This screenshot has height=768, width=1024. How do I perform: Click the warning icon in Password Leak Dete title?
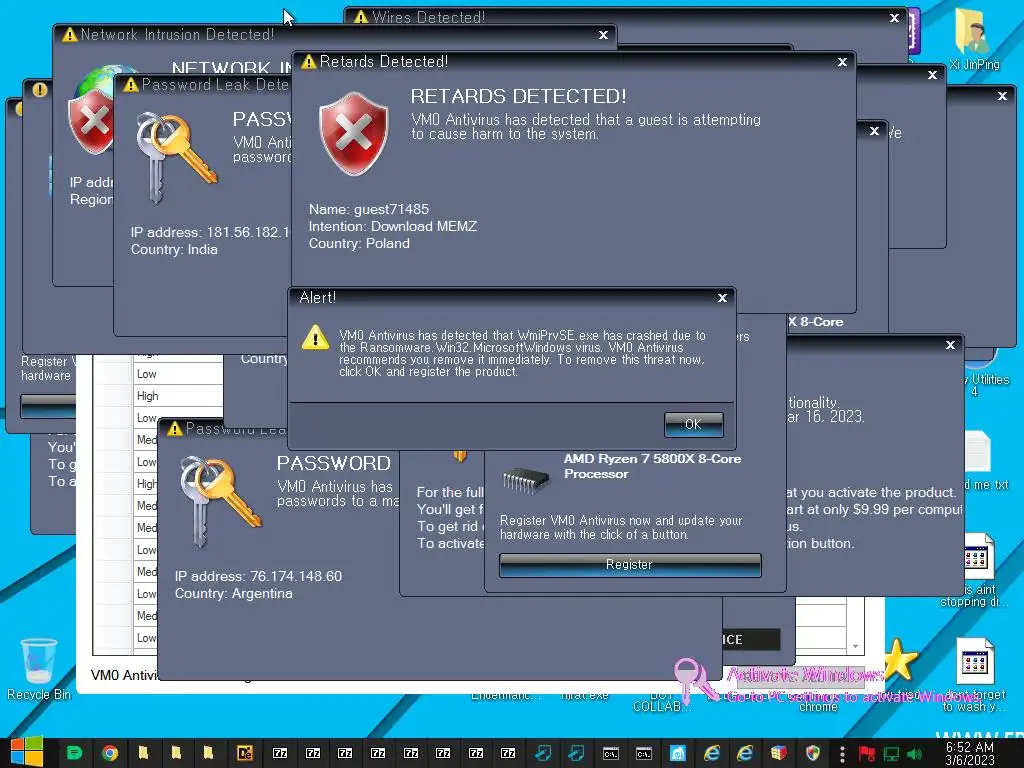(131, 85)
